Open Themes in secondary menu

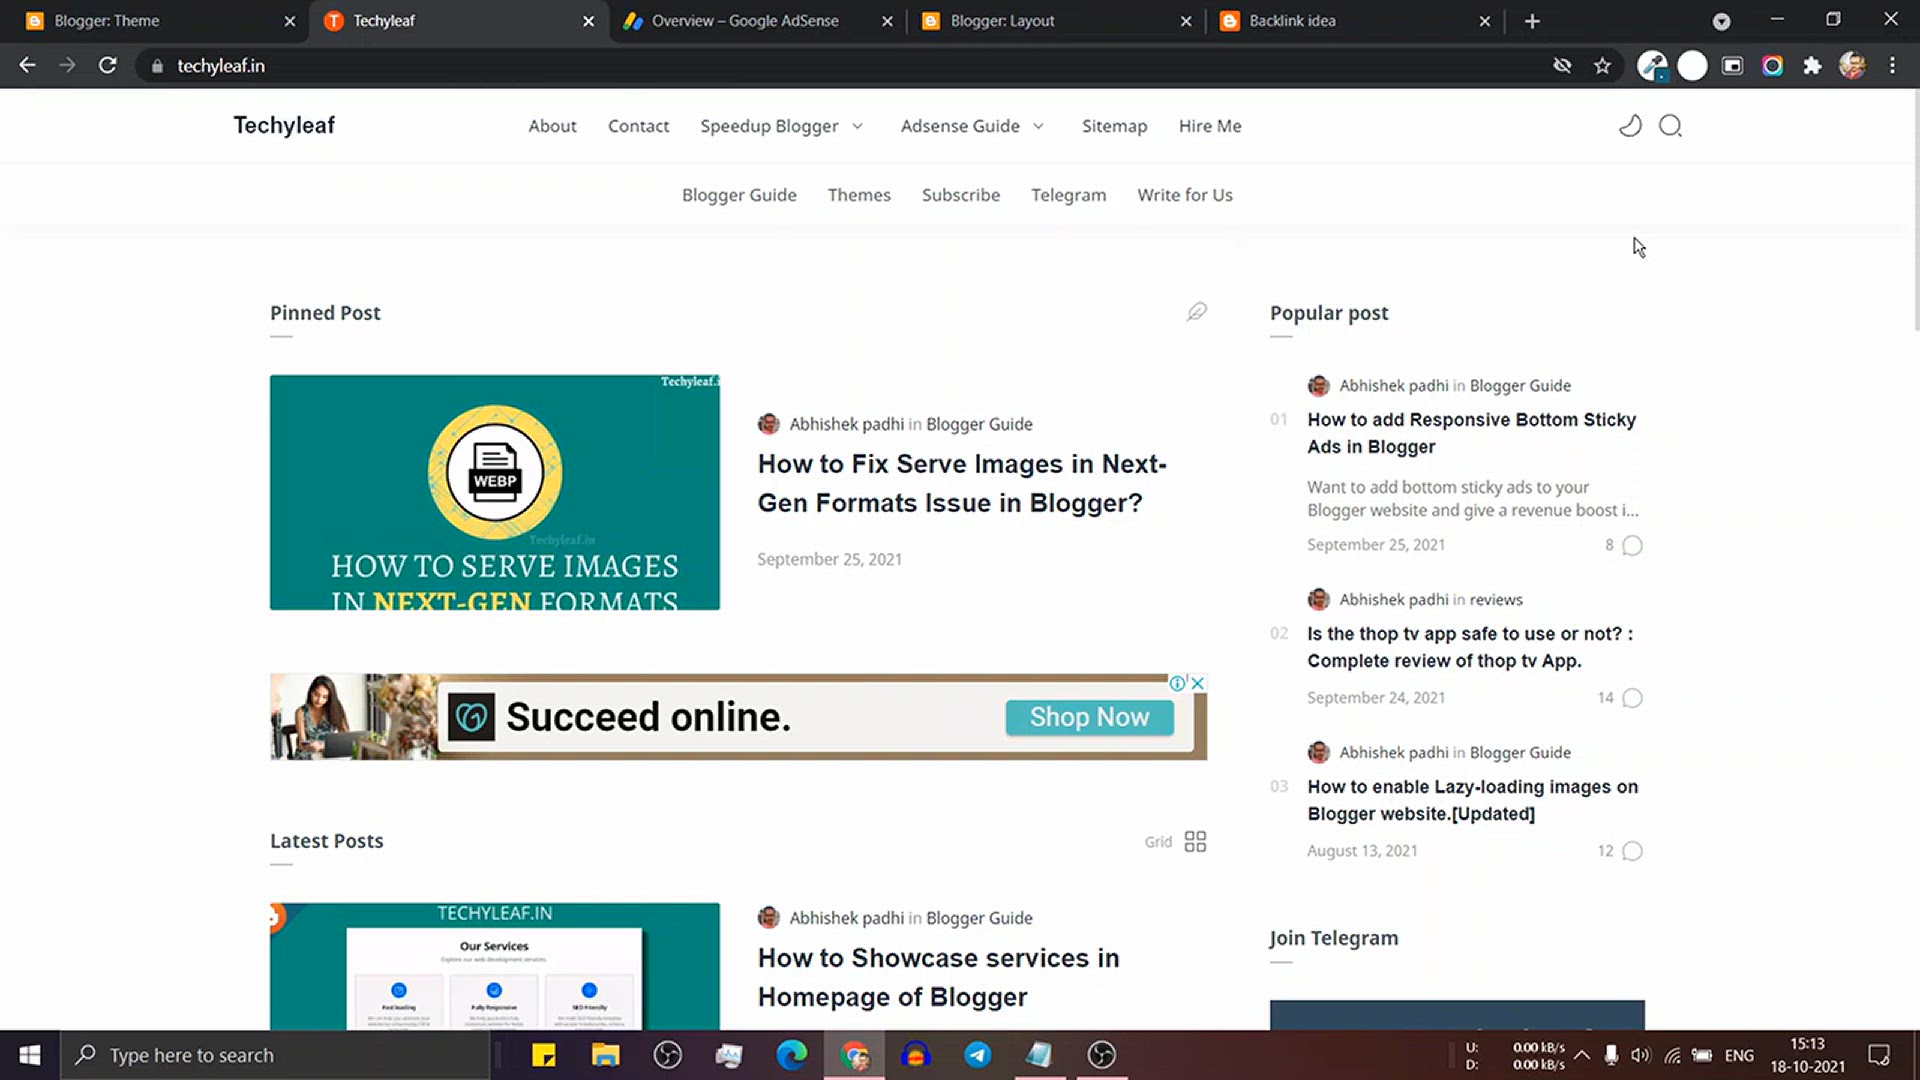(x=859, y=195)
